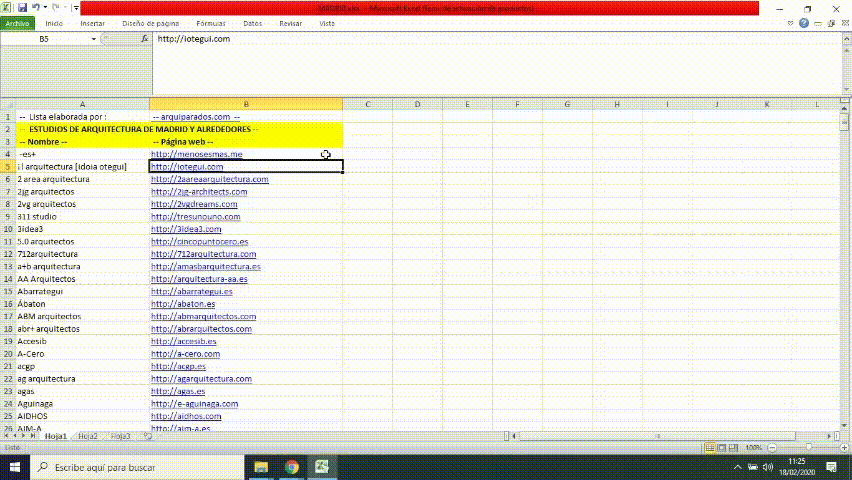Select row 5 header
The height and width of the screenshot is (480, 852).
pos(8,167)
